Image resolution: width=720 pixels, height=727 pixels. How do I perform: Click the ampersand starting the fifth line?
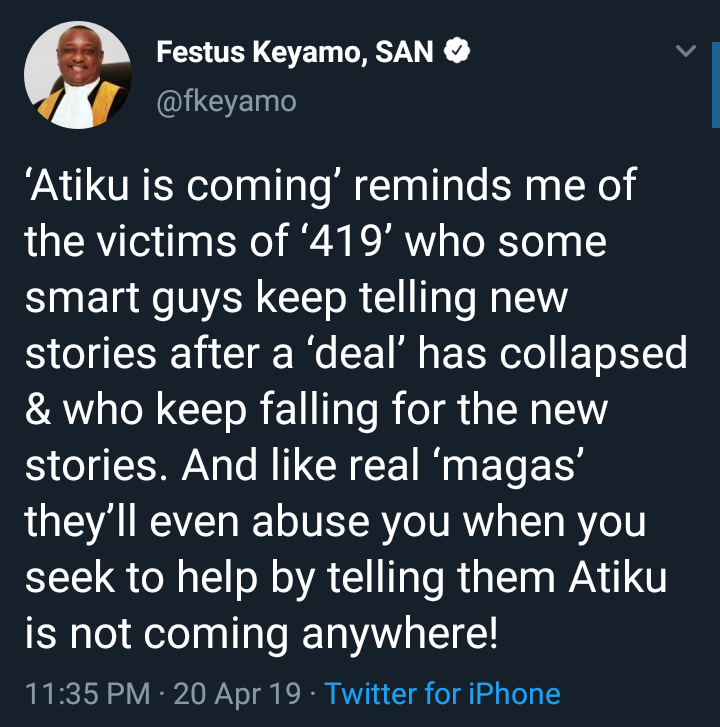(35, 410)
